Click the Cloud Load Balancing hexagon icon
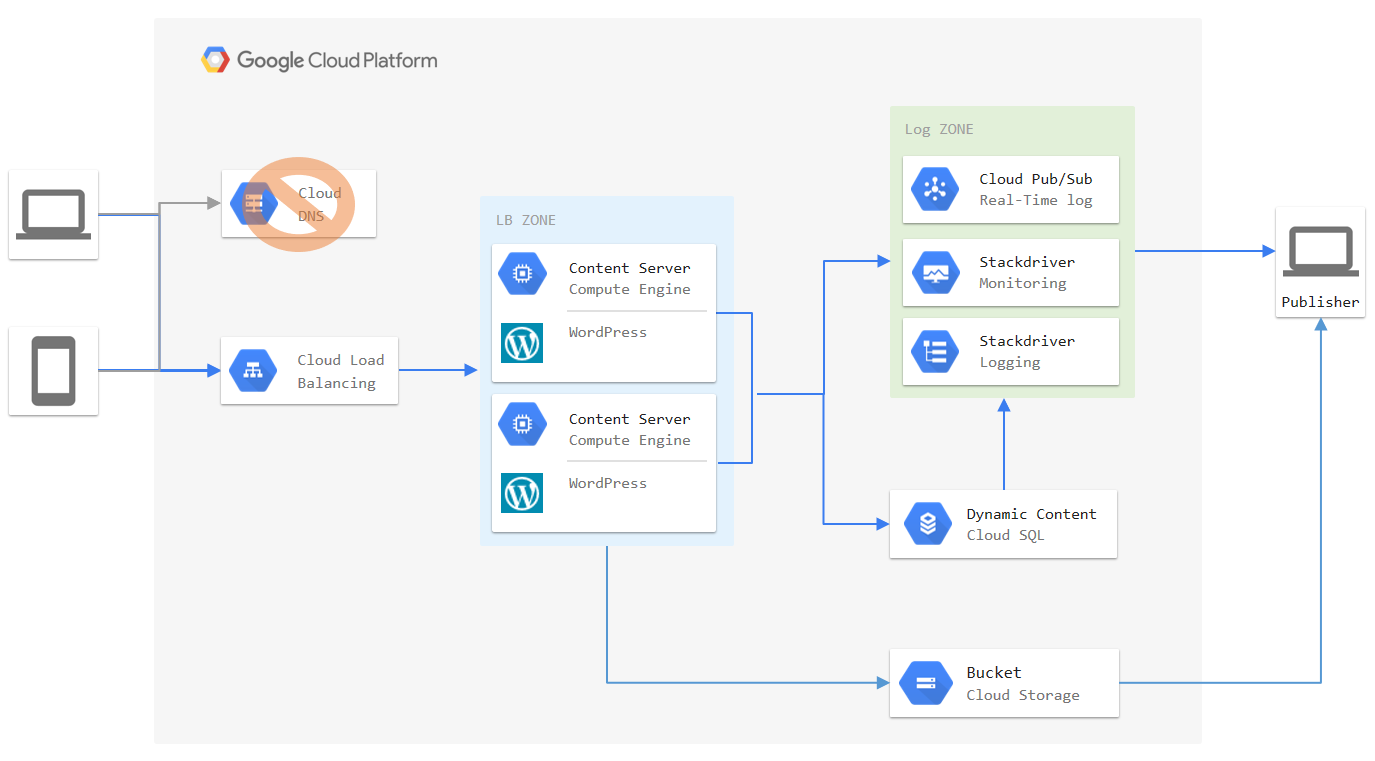Screen dimensions: 1375x761 253,370
